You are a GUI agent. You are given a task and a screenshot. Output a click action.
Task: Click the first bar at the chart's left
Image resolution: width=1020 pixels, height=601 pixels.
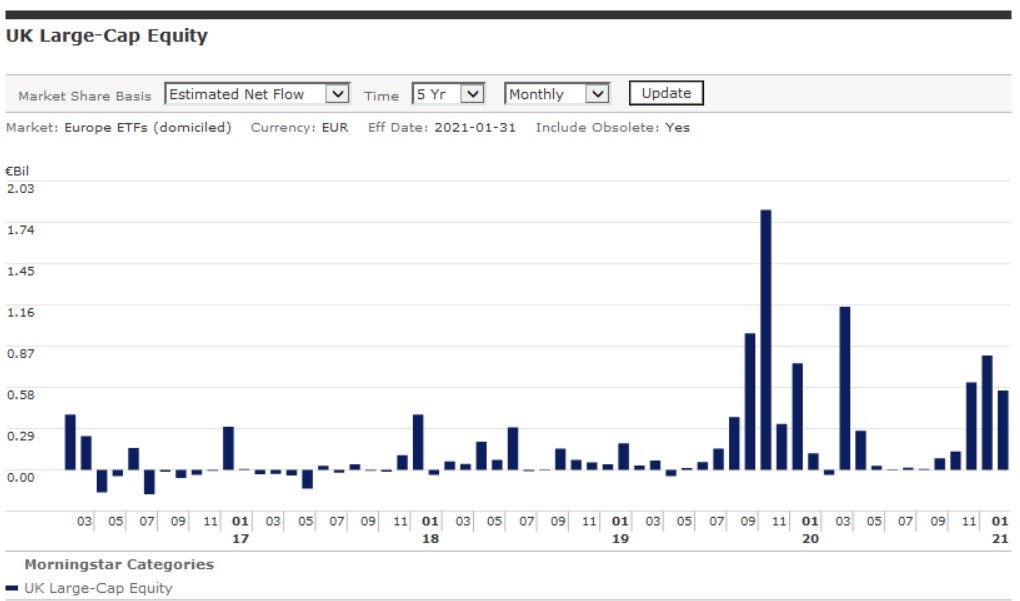70,442
